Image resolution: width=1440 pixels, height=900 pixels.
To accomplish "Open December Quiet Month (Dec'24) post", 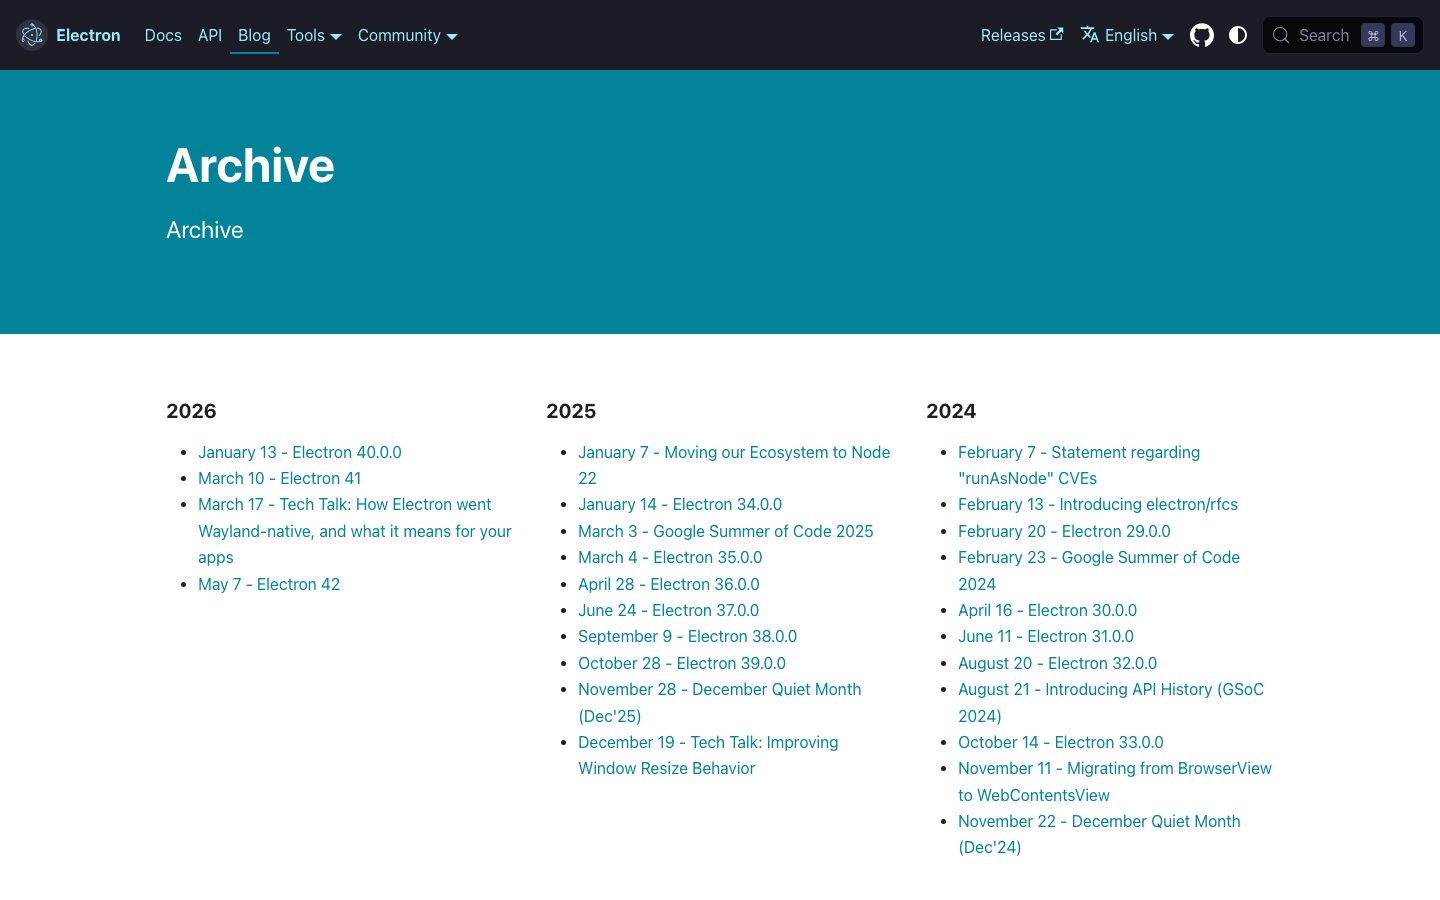I will pos(1099,834).
